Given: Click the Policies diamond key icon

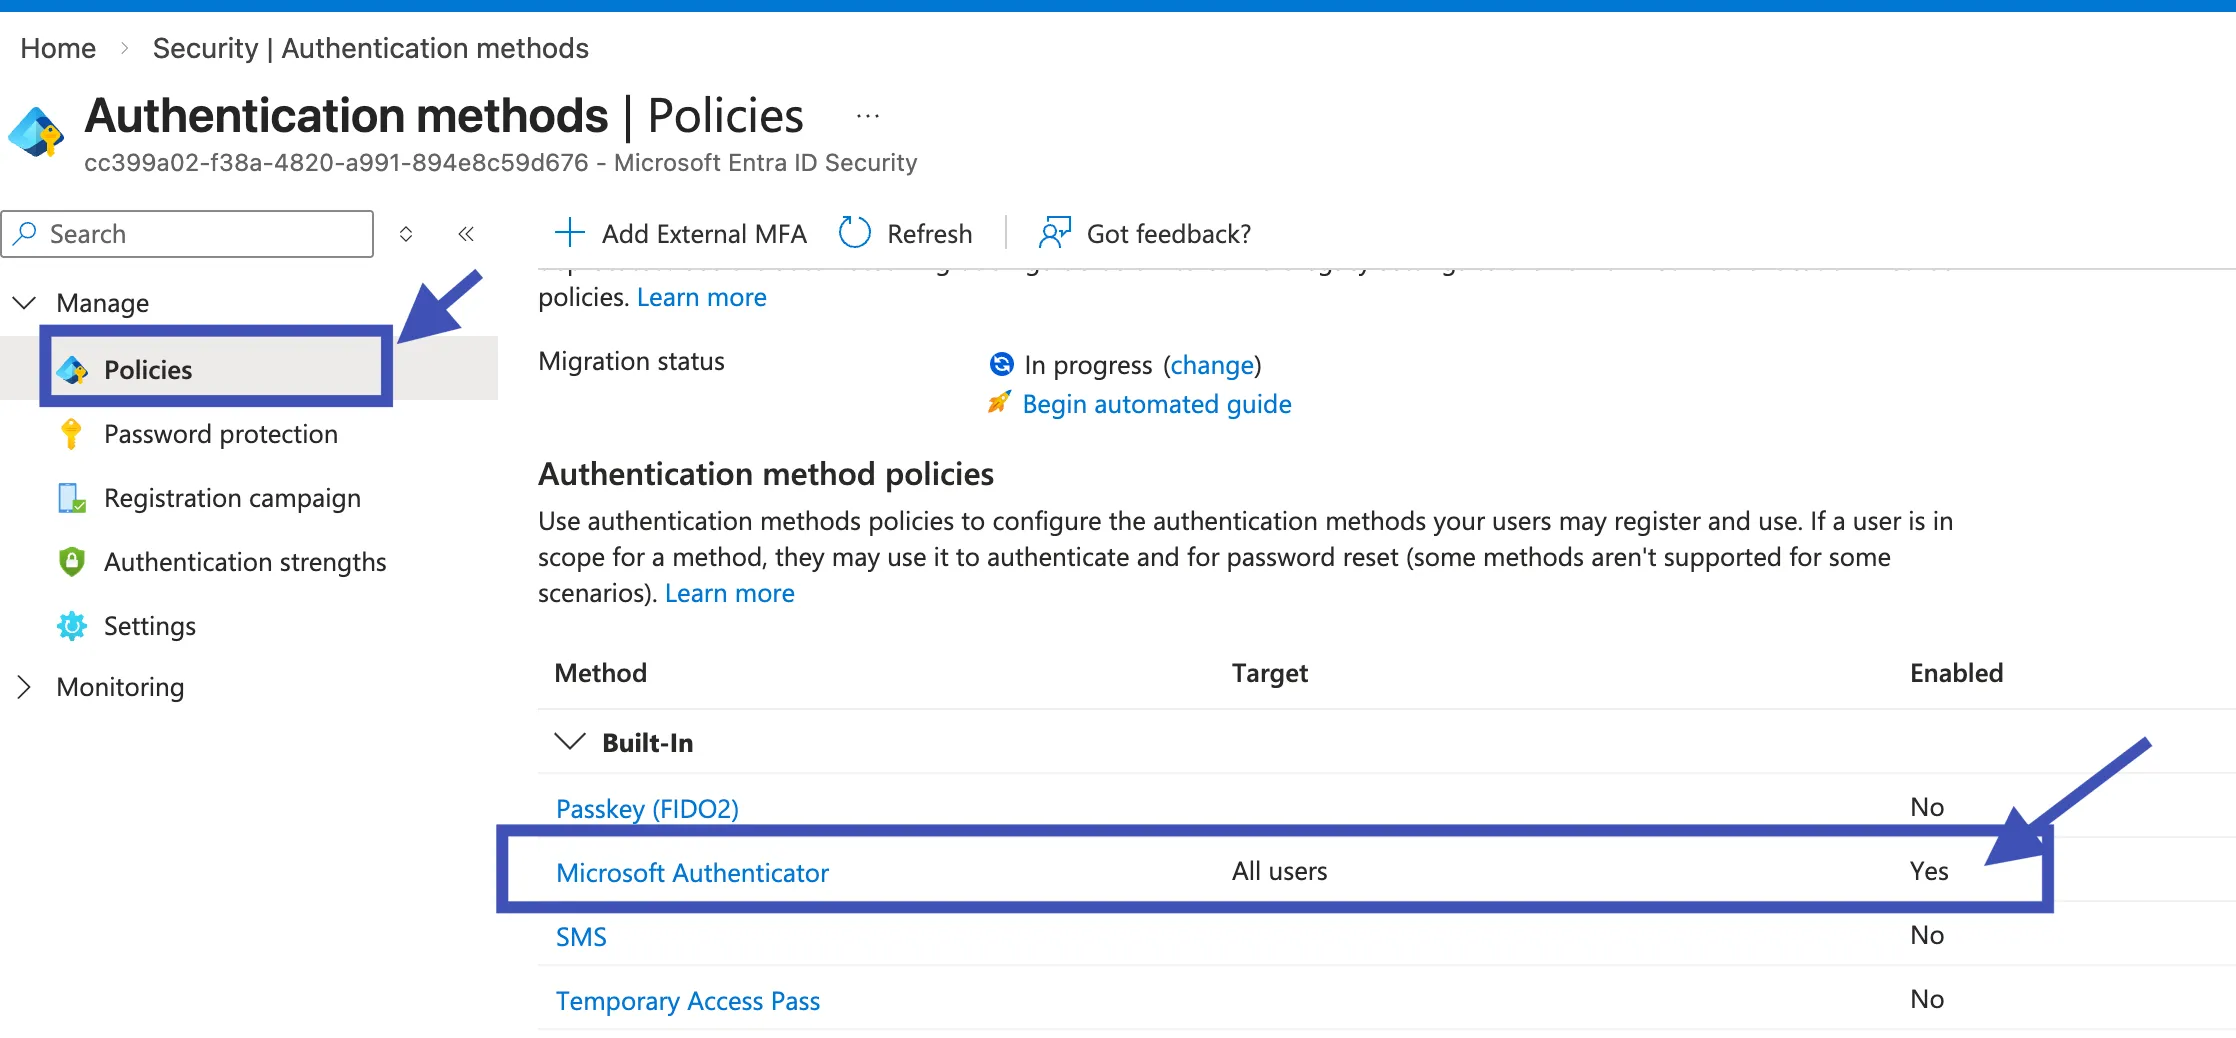Looking at the screenshot, I should pyautogui.click(x=72, y=370).
